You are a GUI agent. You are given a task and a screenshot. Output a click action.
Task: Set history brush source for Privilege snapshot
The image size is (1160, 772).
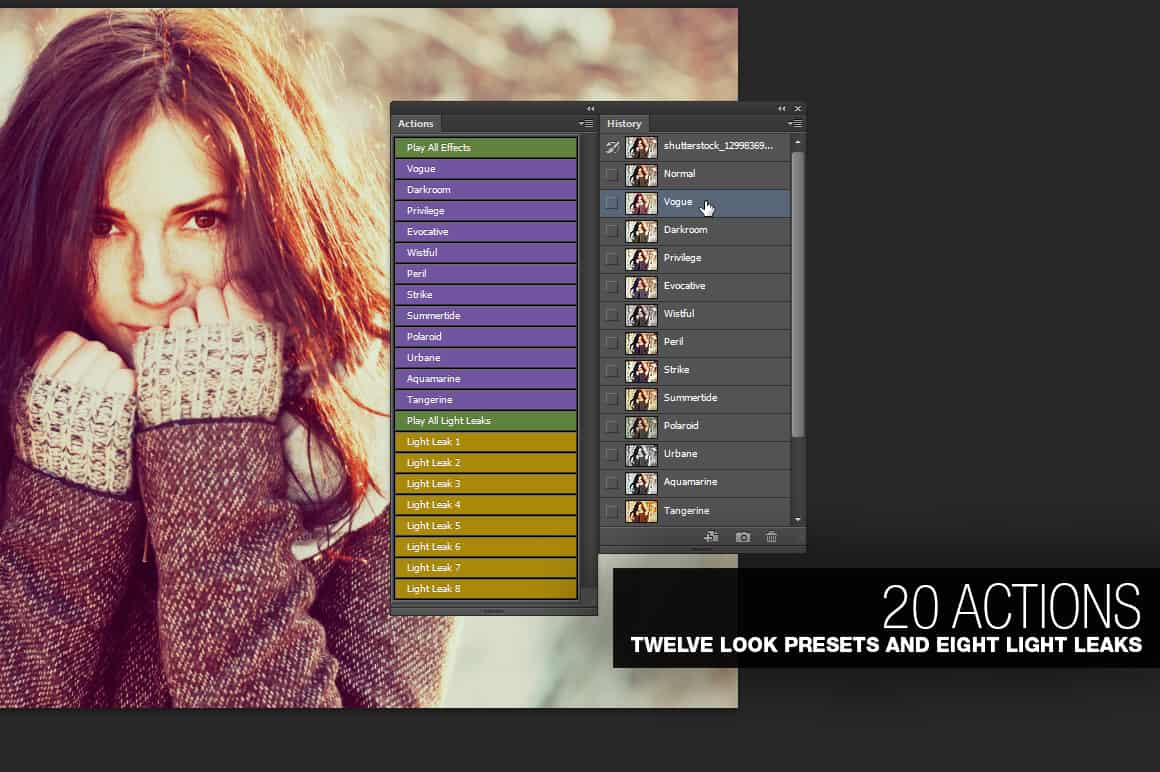(611, 259)
